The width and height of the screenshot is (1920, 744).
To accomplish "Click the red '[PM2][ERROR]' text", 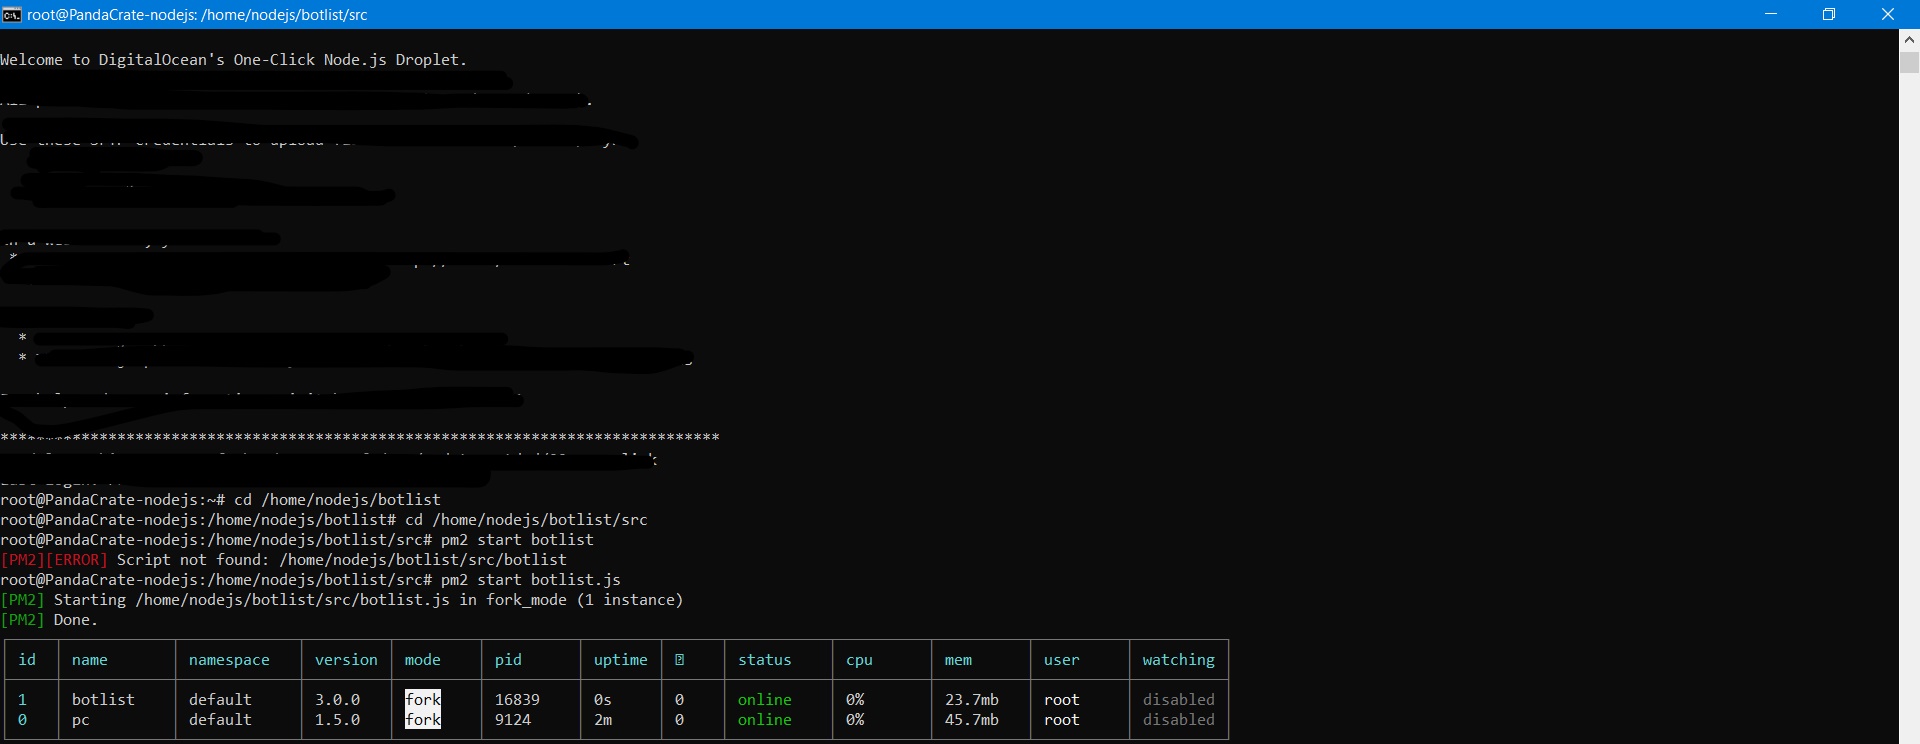I will pyautogui.click(x=54, y=560).
